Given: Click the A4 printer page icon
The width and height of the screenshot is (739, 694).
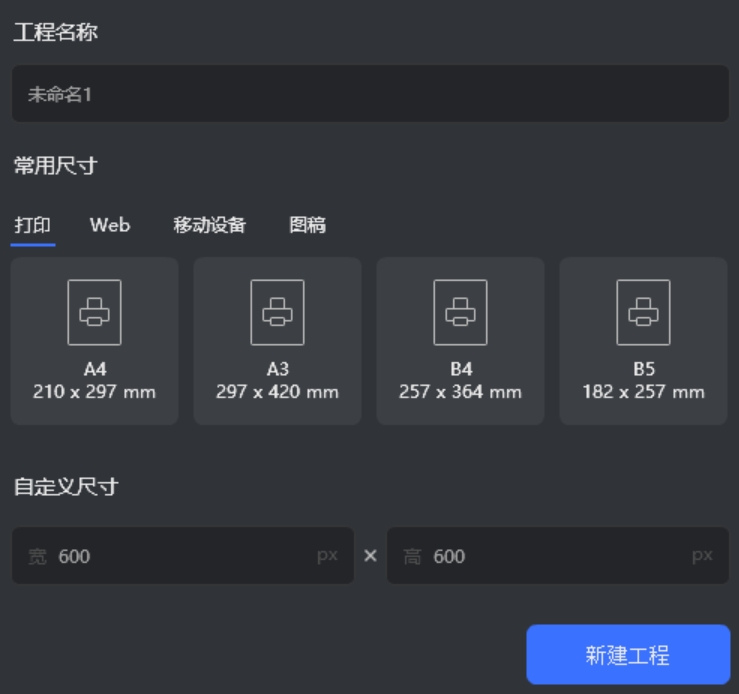Looking at the screenshot, I should [94, 312].
